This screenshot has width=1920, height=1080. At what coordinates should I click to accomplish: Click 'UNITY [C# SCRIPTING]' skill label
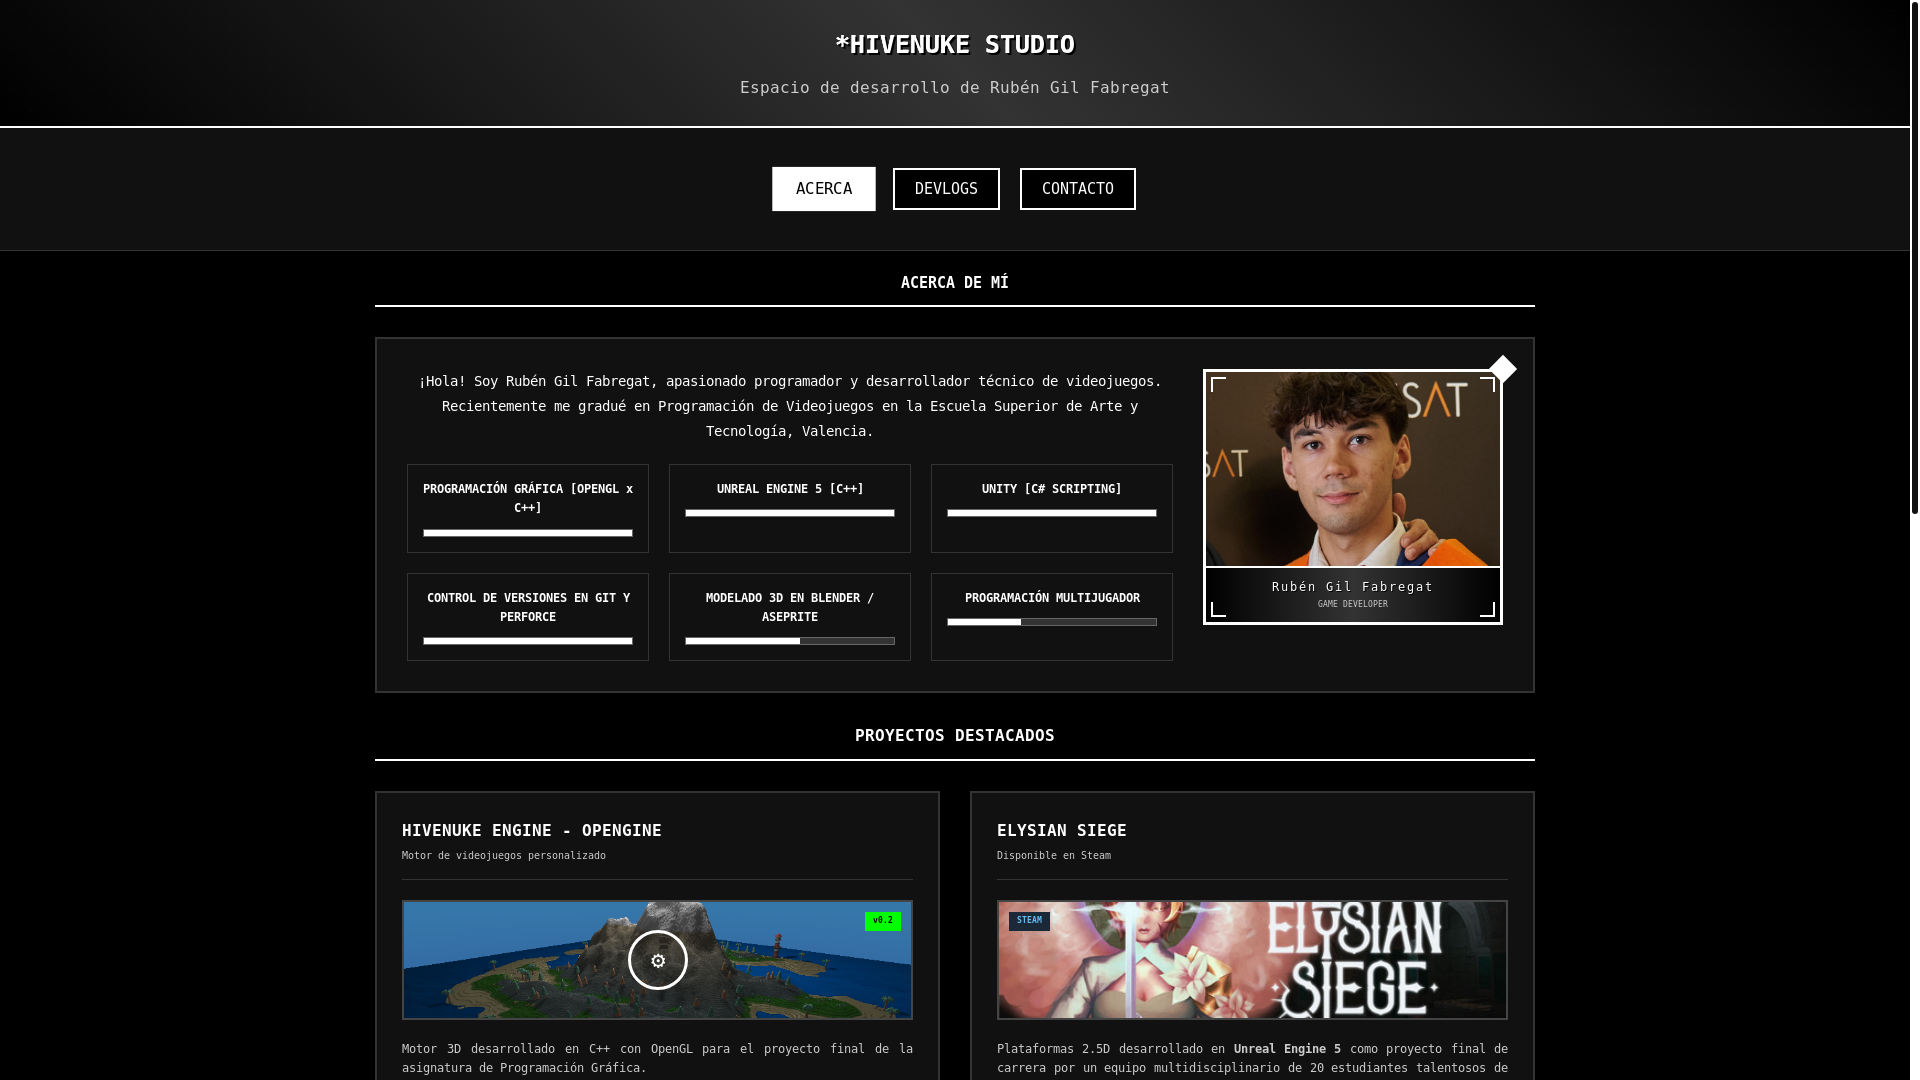coord(1052,489)
